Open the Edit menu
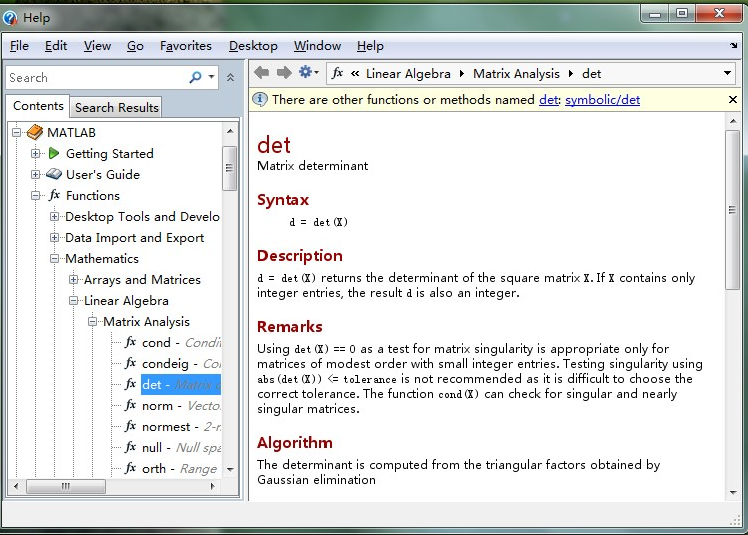The width and height of the screenshot is (748, 535). click(x=56, y=46)
